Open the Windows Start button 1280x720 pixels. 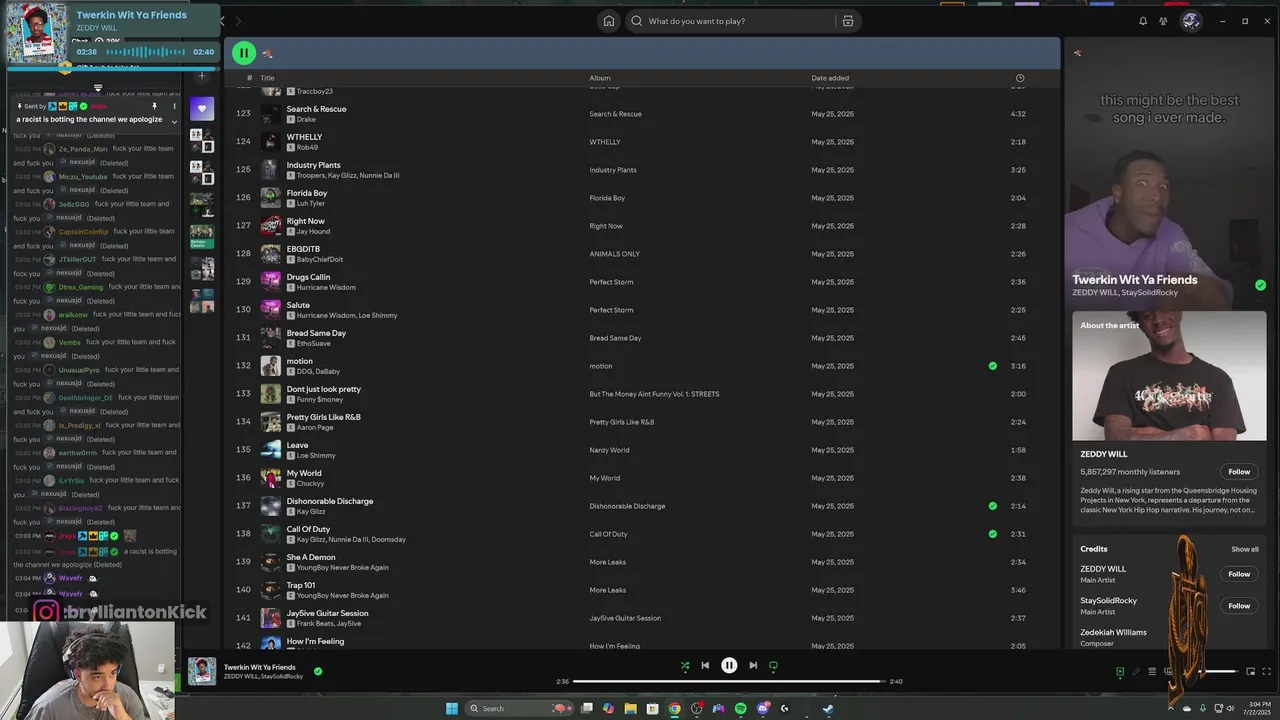pyautogui.click(x=451, y=708)
